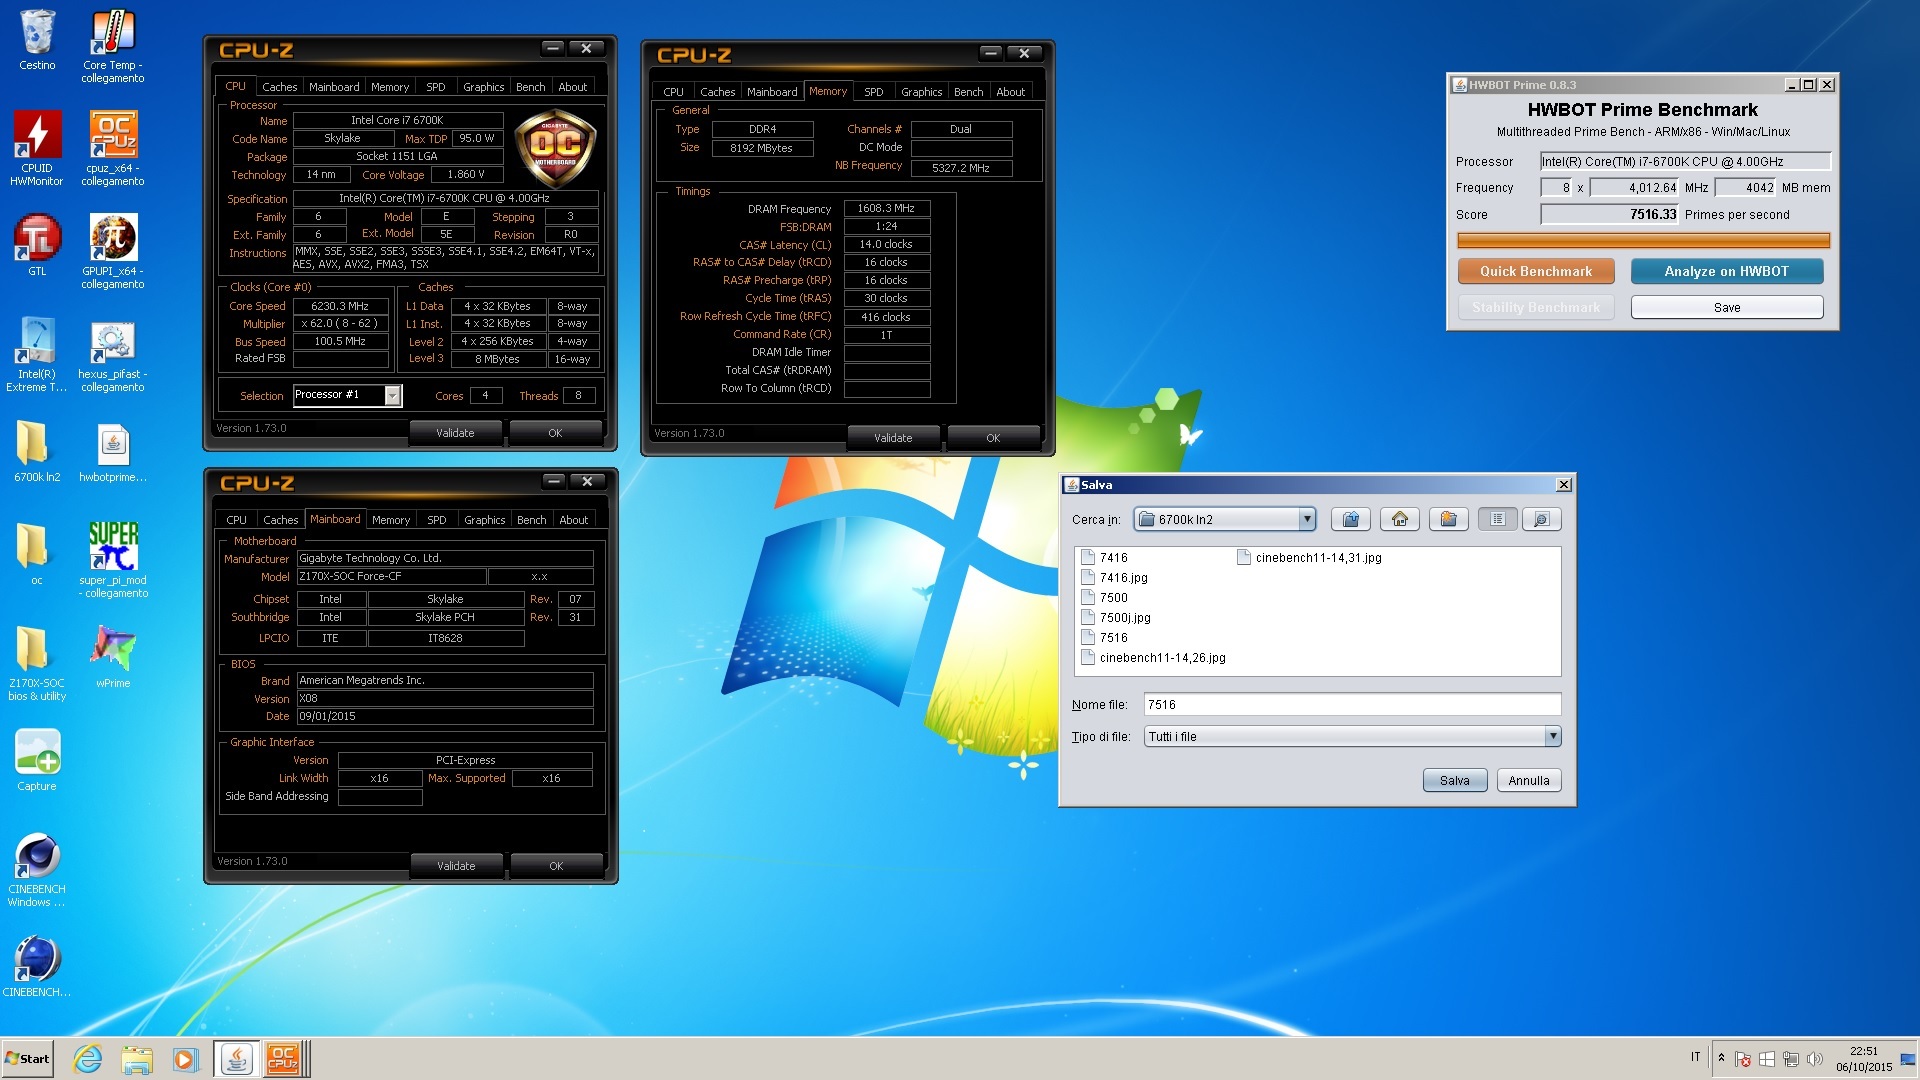Open the Cestino recycle bin icon
Viewport: 1920px width, 1080px height.
pos(37,42)
